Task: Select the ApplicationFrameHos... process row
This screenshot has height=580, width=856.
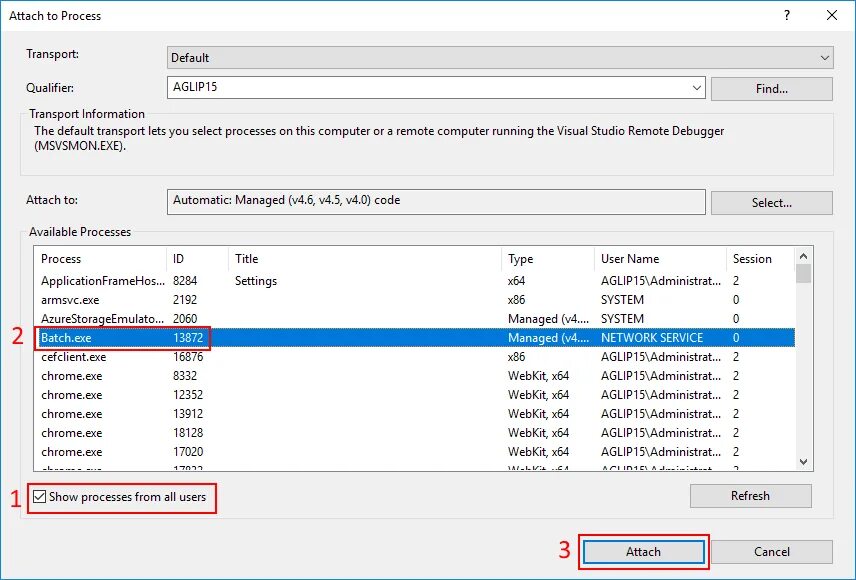Action: click(414, 281)
